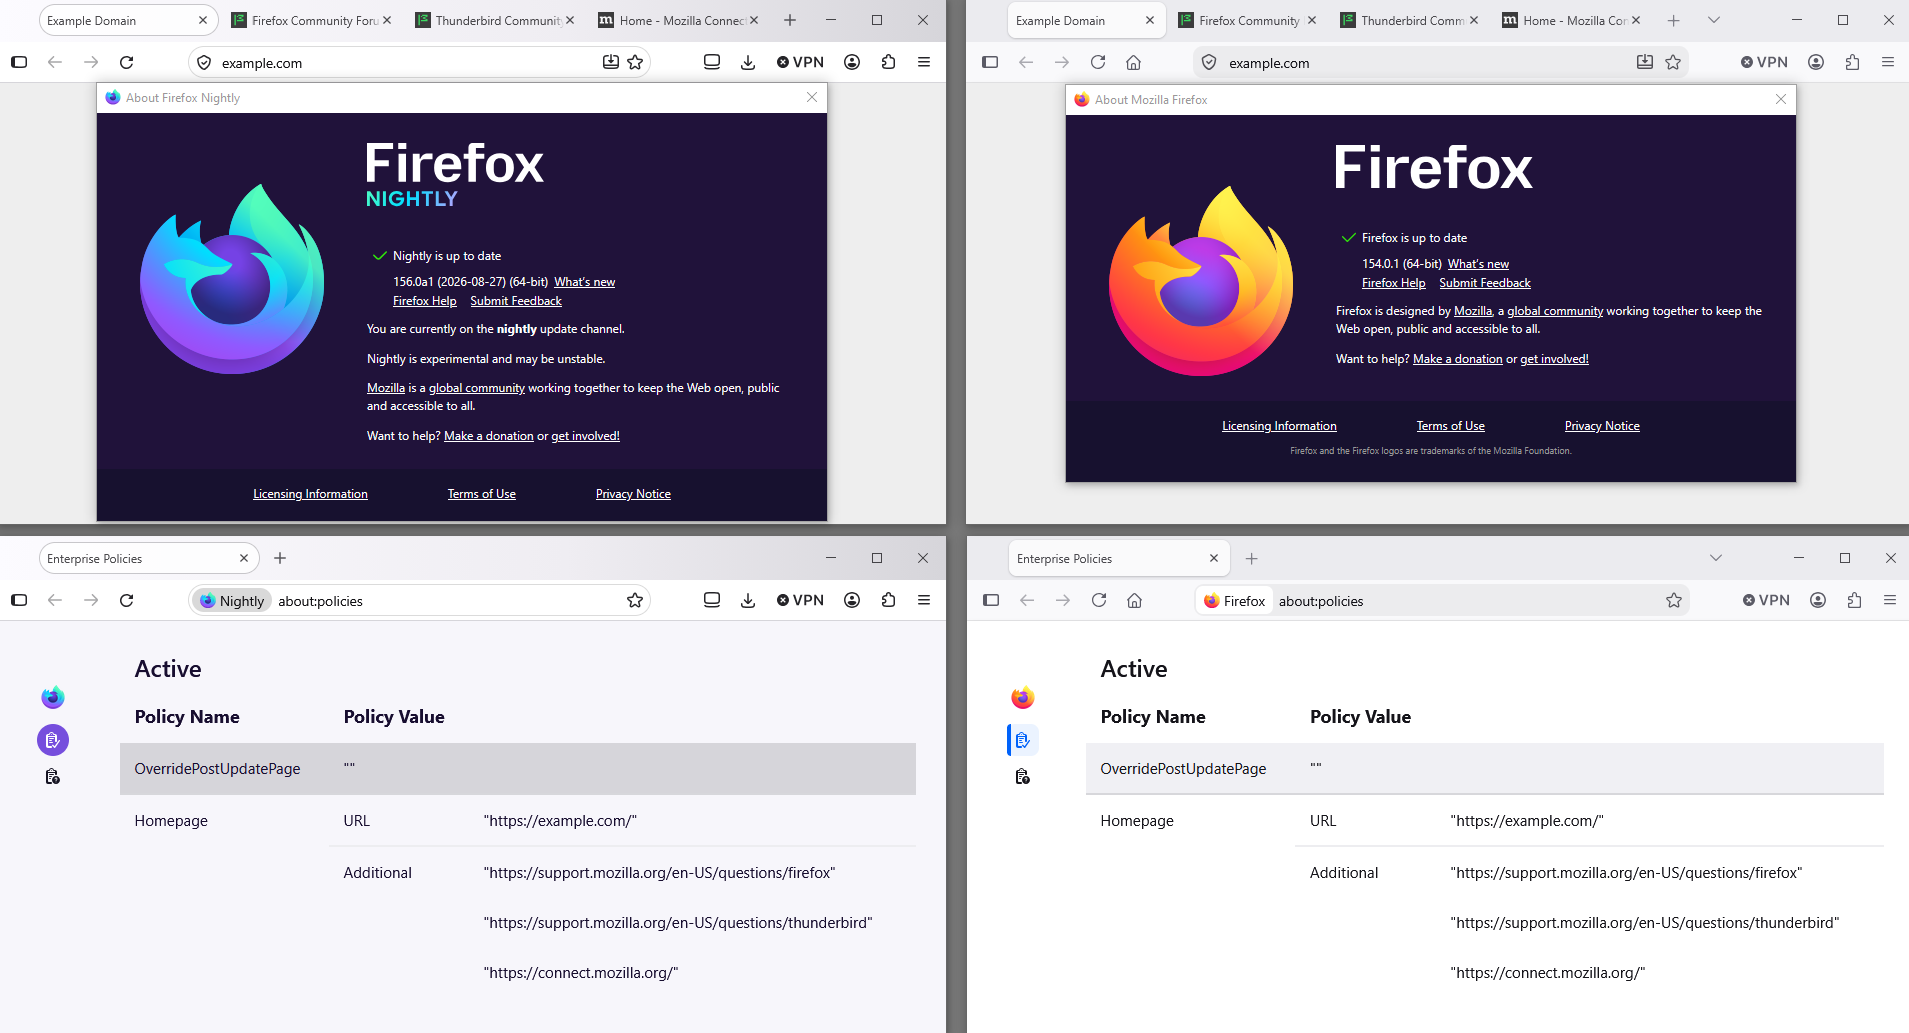The width and height of the screenshot is (1909, 1033).
Task: Click tracking protection shield in Nightly example.com window
Action: [204, 63]
